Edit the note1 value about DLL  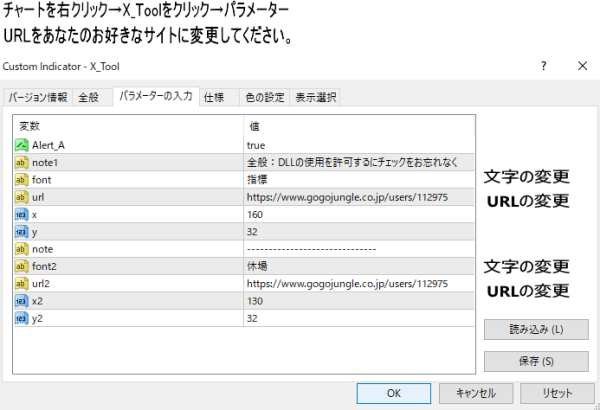tap(359, 163)
